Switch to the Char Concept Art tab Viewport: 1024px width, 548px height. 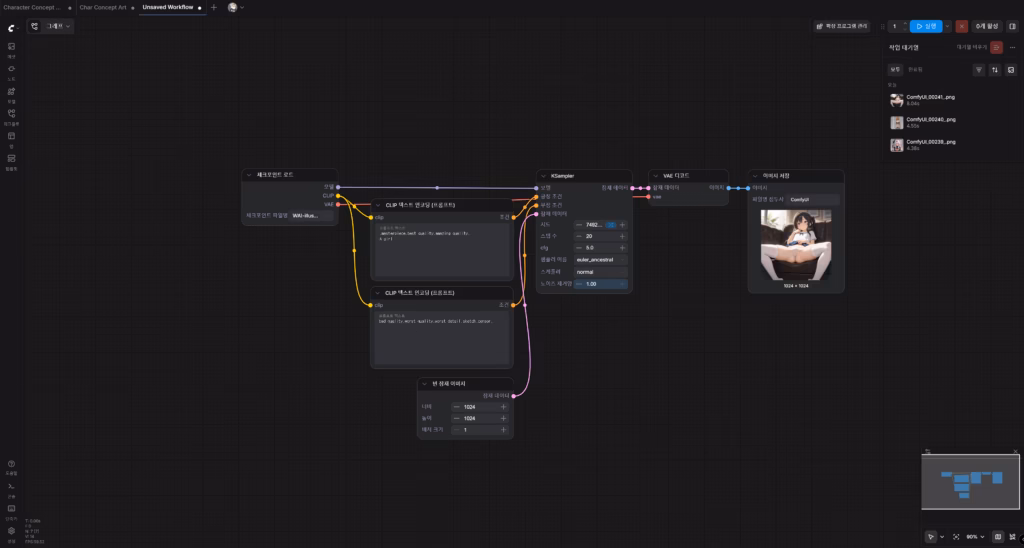(104, 7)
